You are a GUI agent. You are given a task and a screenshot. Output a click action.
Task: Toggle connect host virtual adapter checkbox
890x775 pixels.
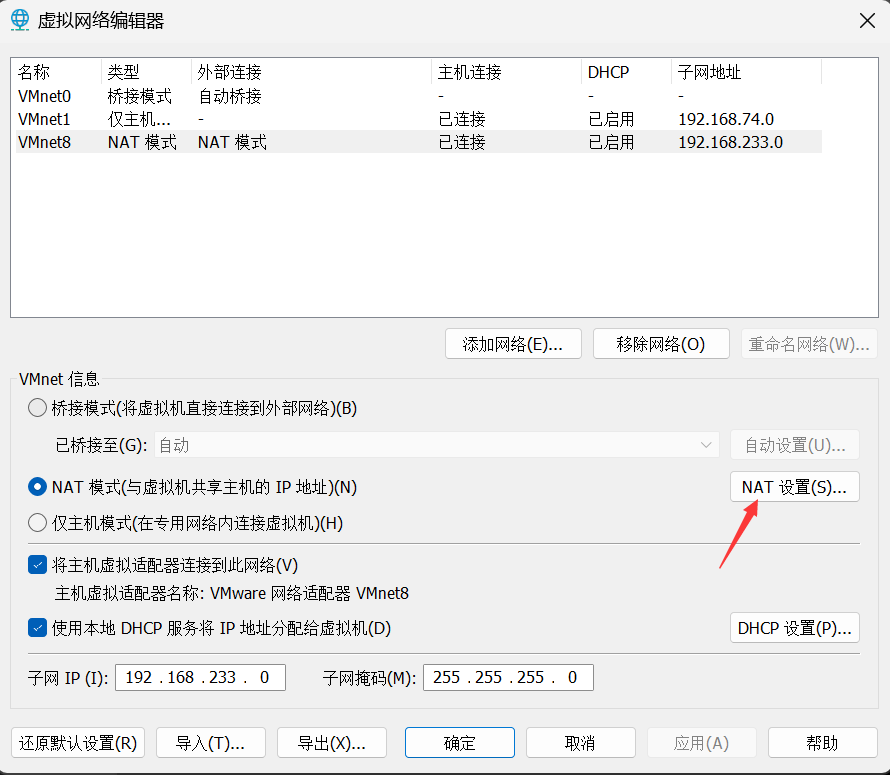pos(37,565)
